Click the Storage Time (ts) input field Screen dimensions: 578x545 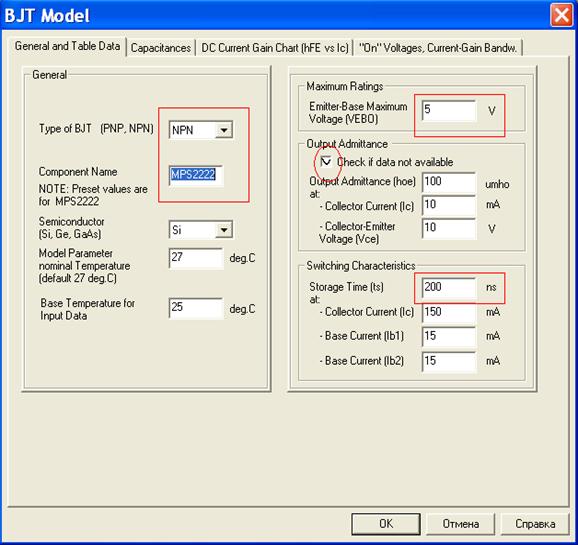click(448, 288)
